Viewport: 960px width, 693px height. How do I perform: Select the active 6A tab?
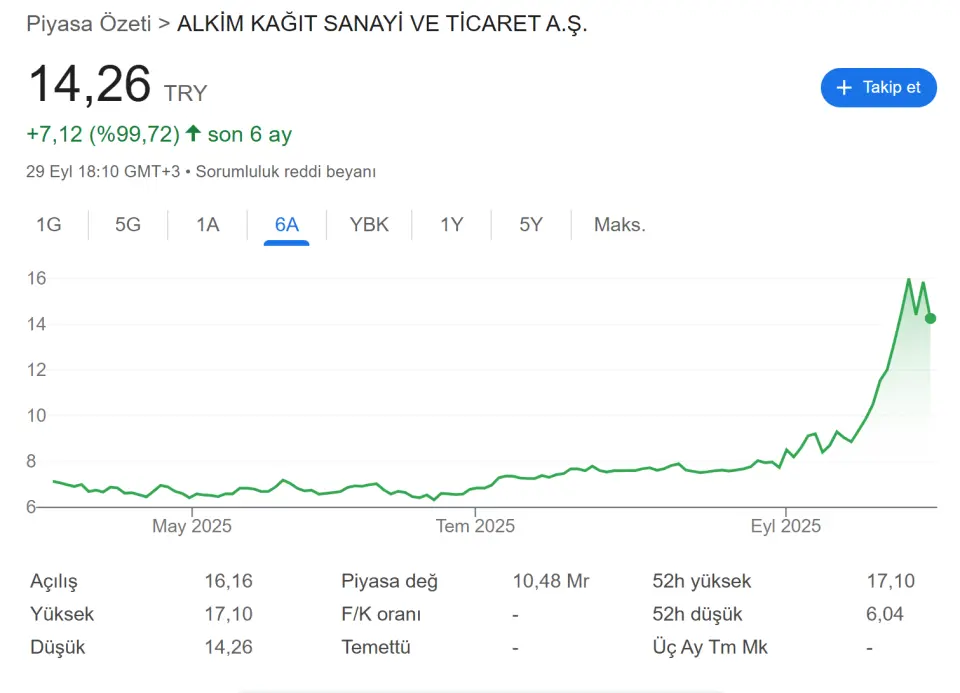pyautogui.click(x=287, y=225)
